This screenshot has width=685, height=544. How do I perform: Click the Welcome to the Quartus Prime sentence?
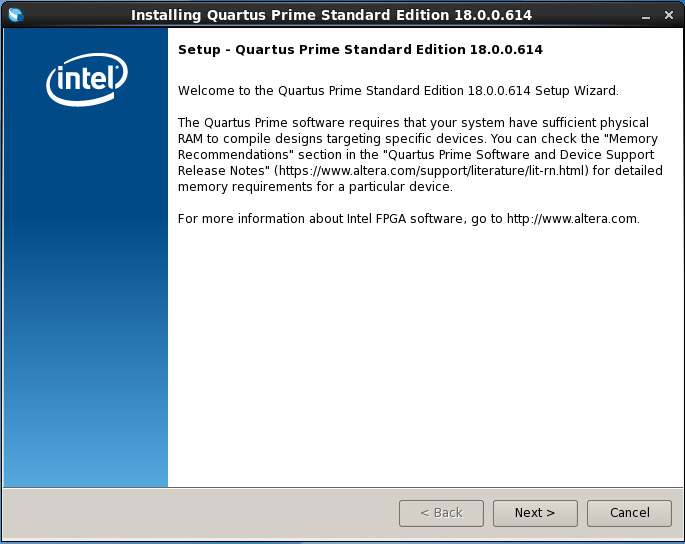[x=398, y=91]
